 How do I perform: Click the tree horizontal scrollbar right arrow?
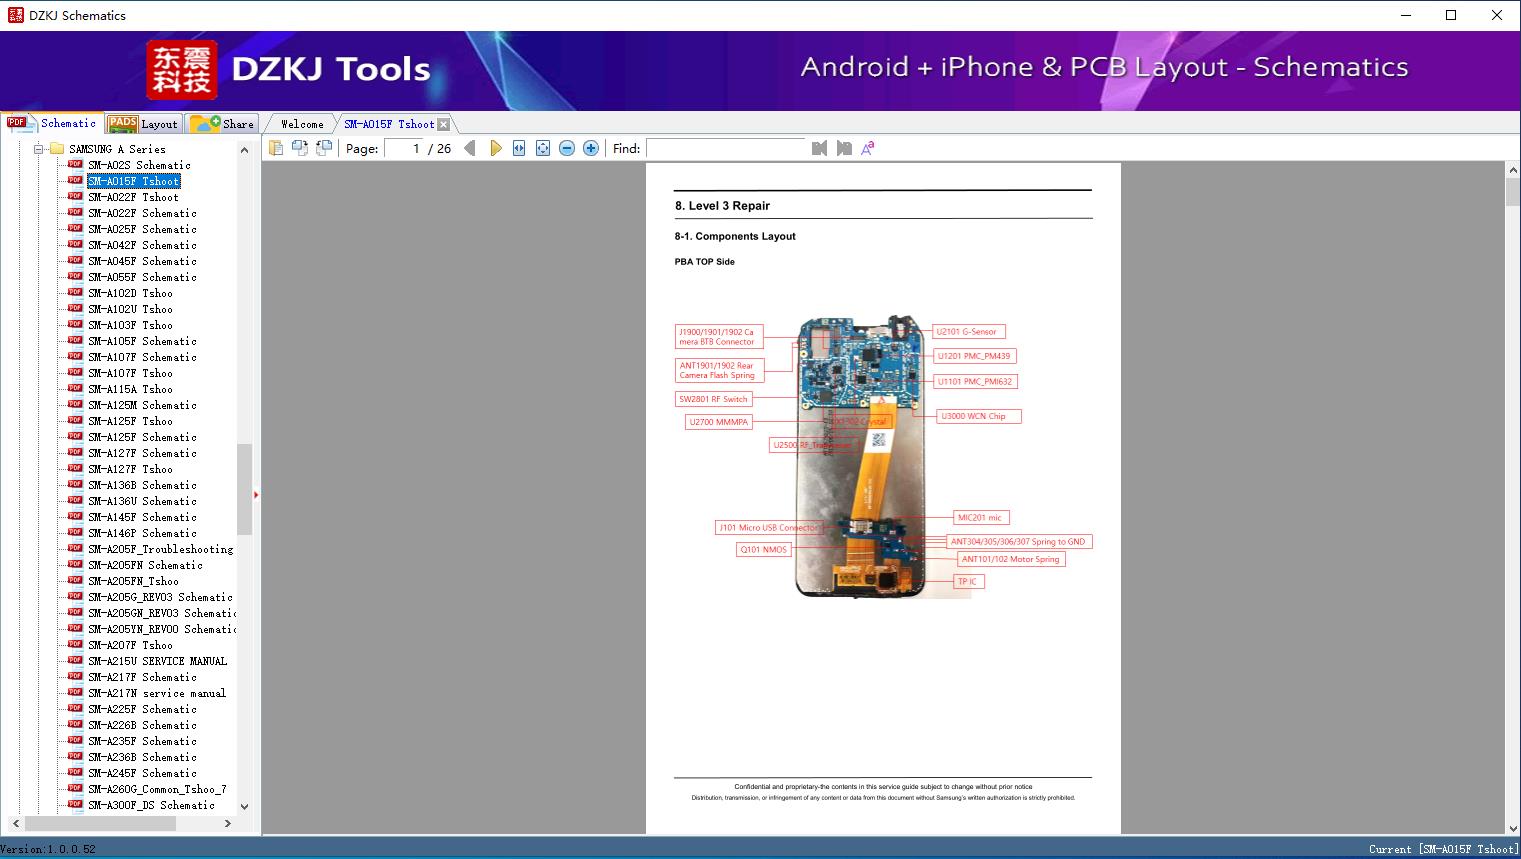click(x=228, y=823)
